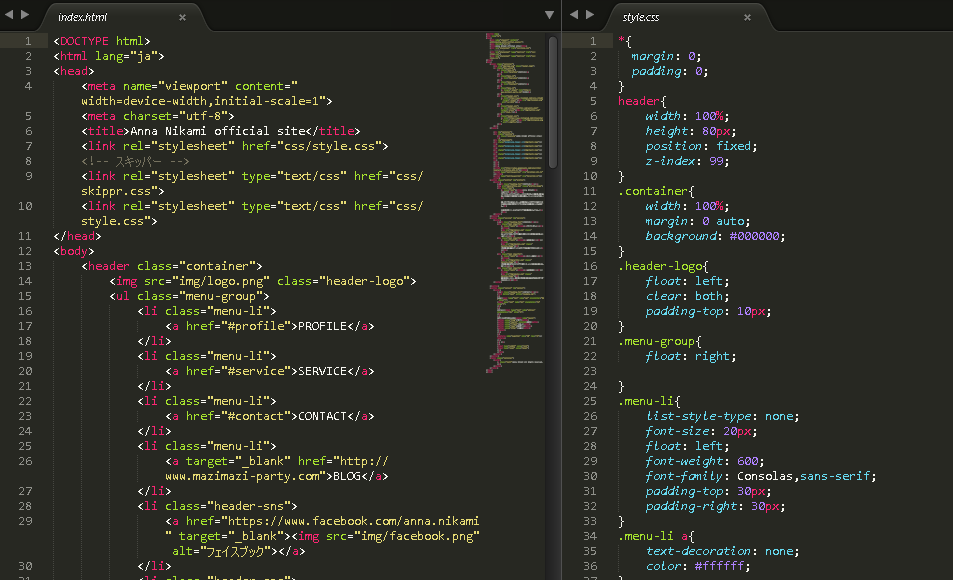This screenshot has width=953, height=580.
Task: Click the position: fixed declaration
Action: click(701, 146)
